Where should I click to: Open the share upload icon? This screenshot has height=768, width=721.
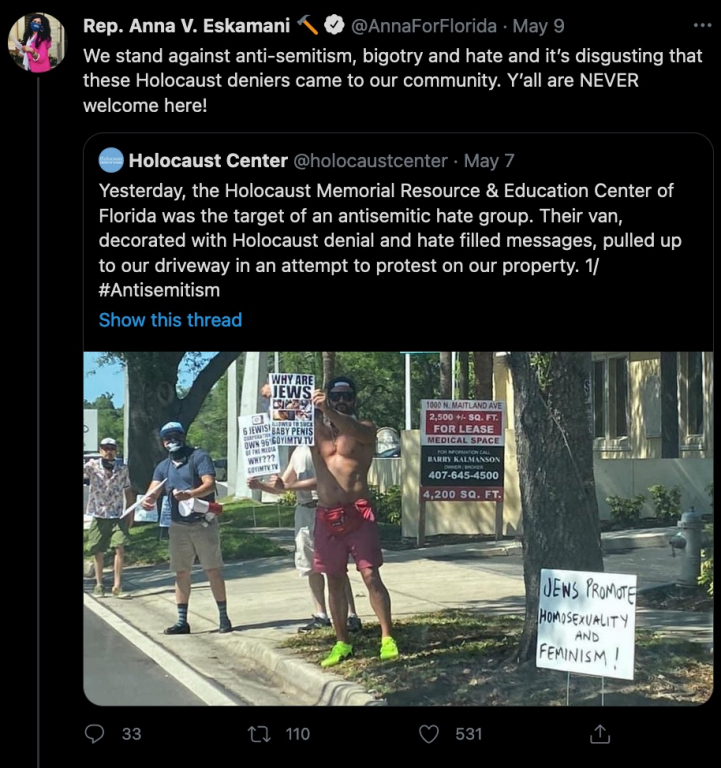pos(600,734)
